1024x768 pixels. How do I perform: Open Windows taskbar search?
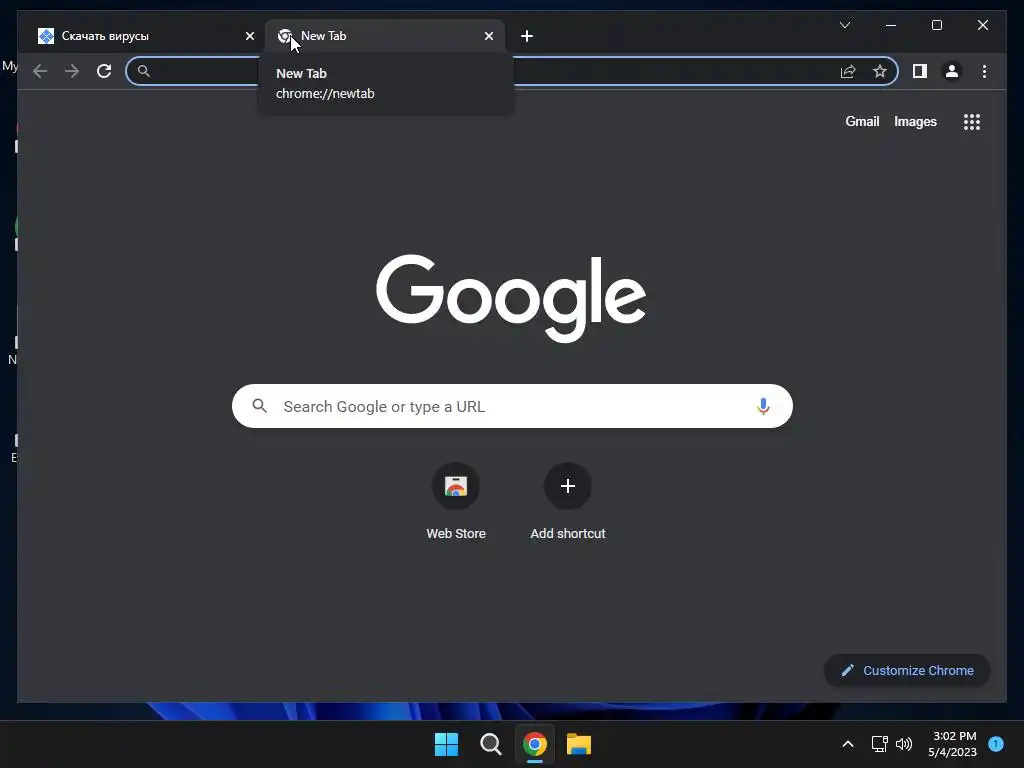490,744
